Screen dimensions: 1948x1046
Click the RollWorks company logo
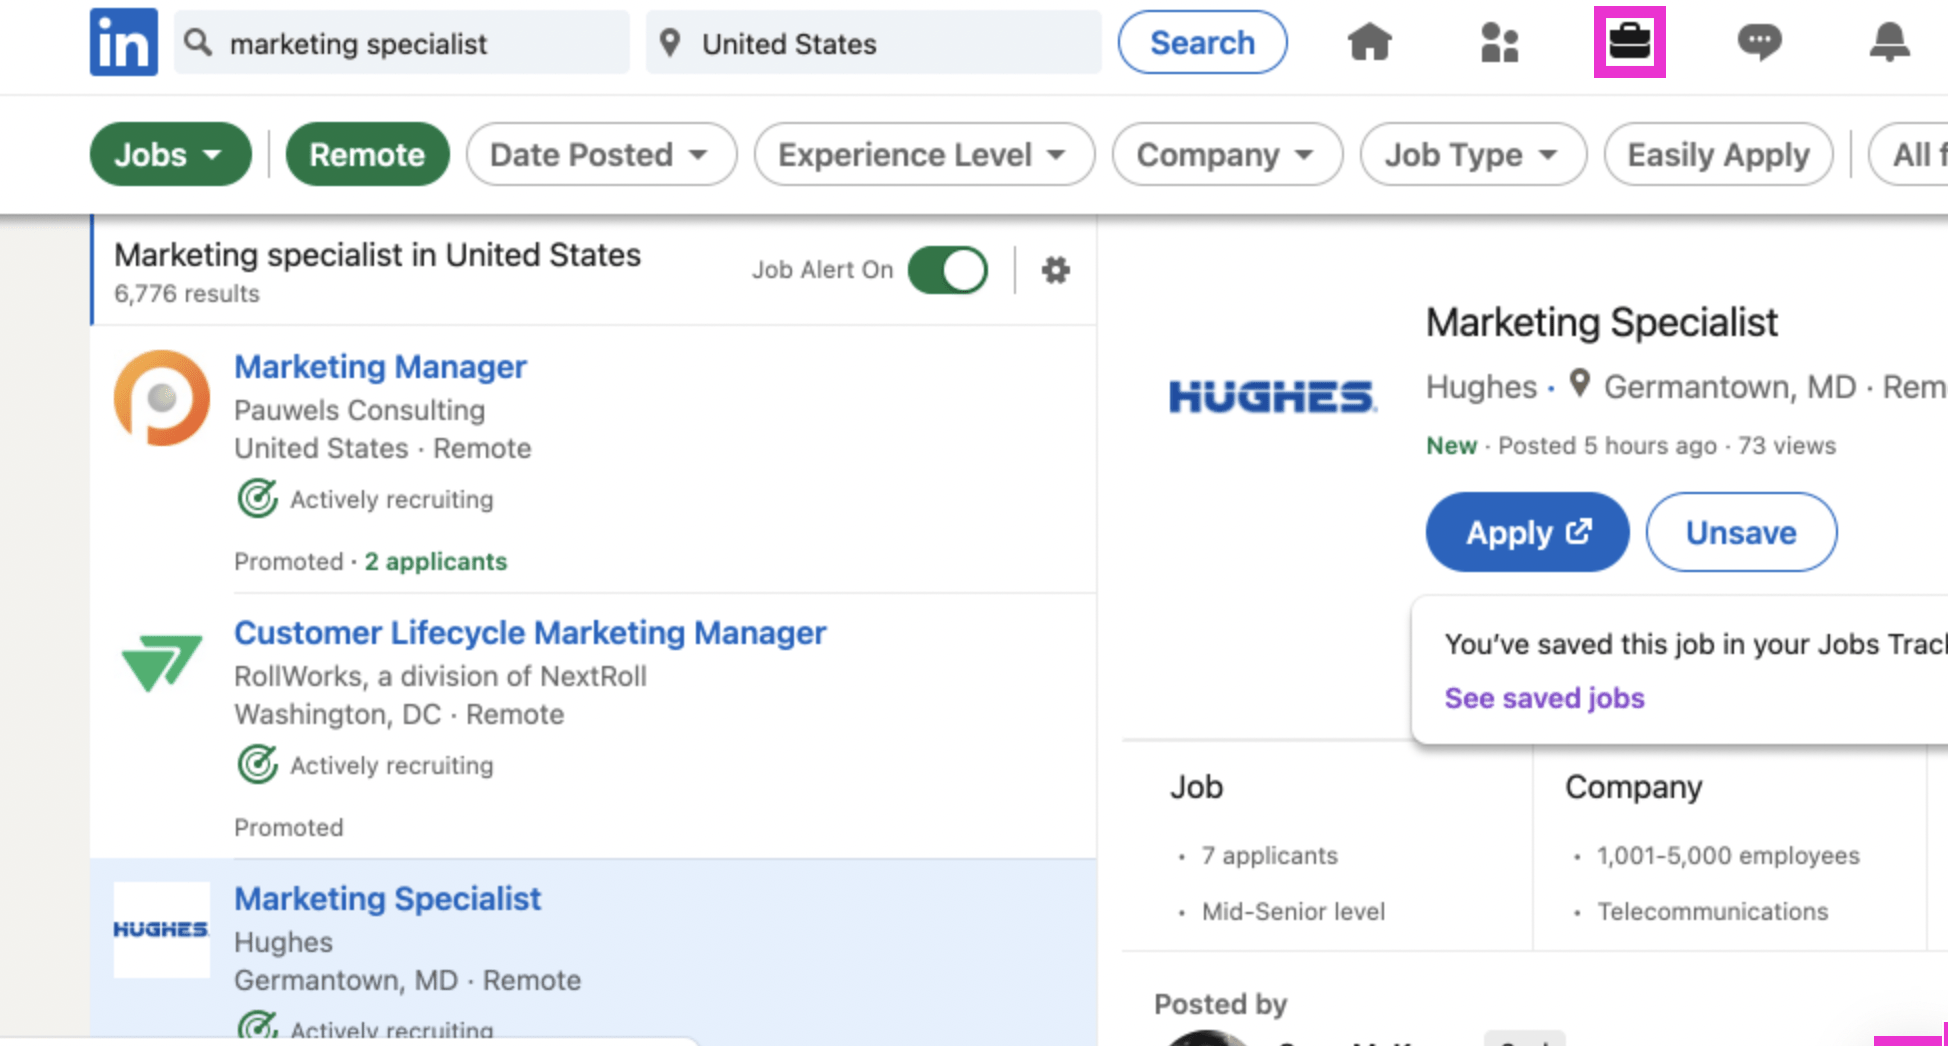click(x=162, y=663)
